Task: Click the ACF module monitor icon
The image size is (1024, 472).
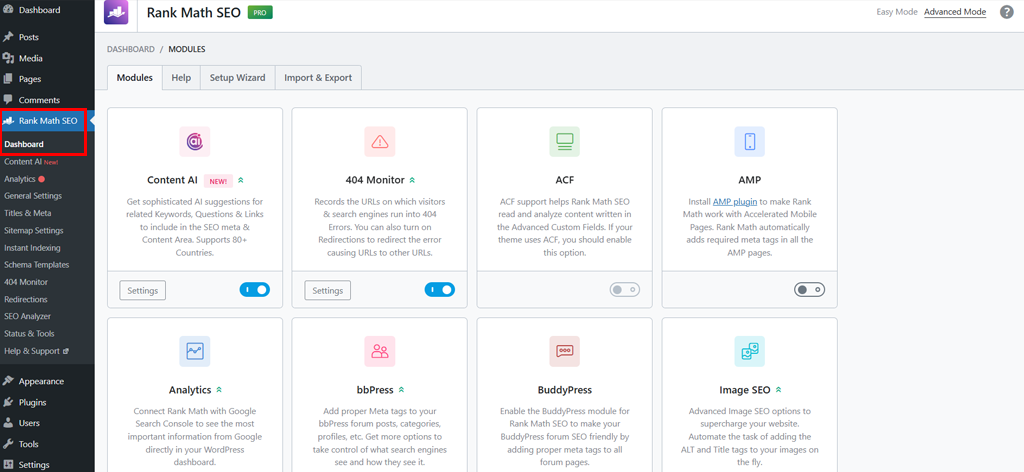Action: (x=564, y=142)
